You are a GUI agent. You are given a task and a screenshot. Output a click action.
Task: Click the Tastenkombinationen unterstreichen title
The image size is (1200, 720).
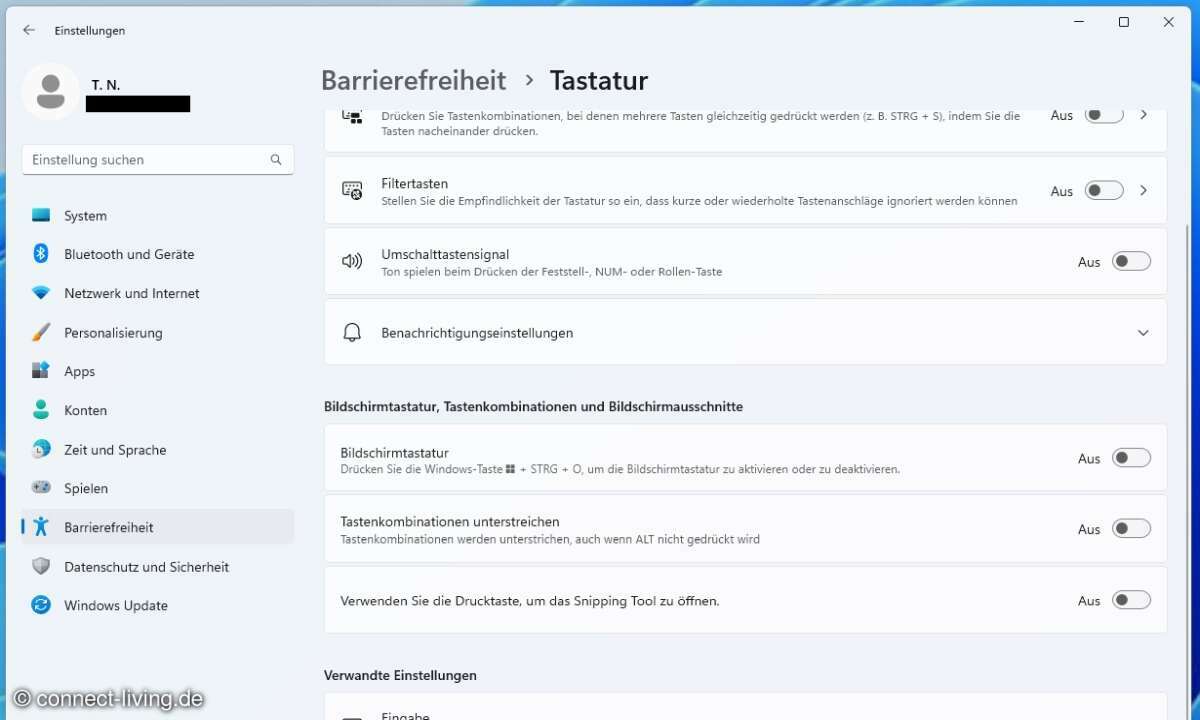pos(449,522)
